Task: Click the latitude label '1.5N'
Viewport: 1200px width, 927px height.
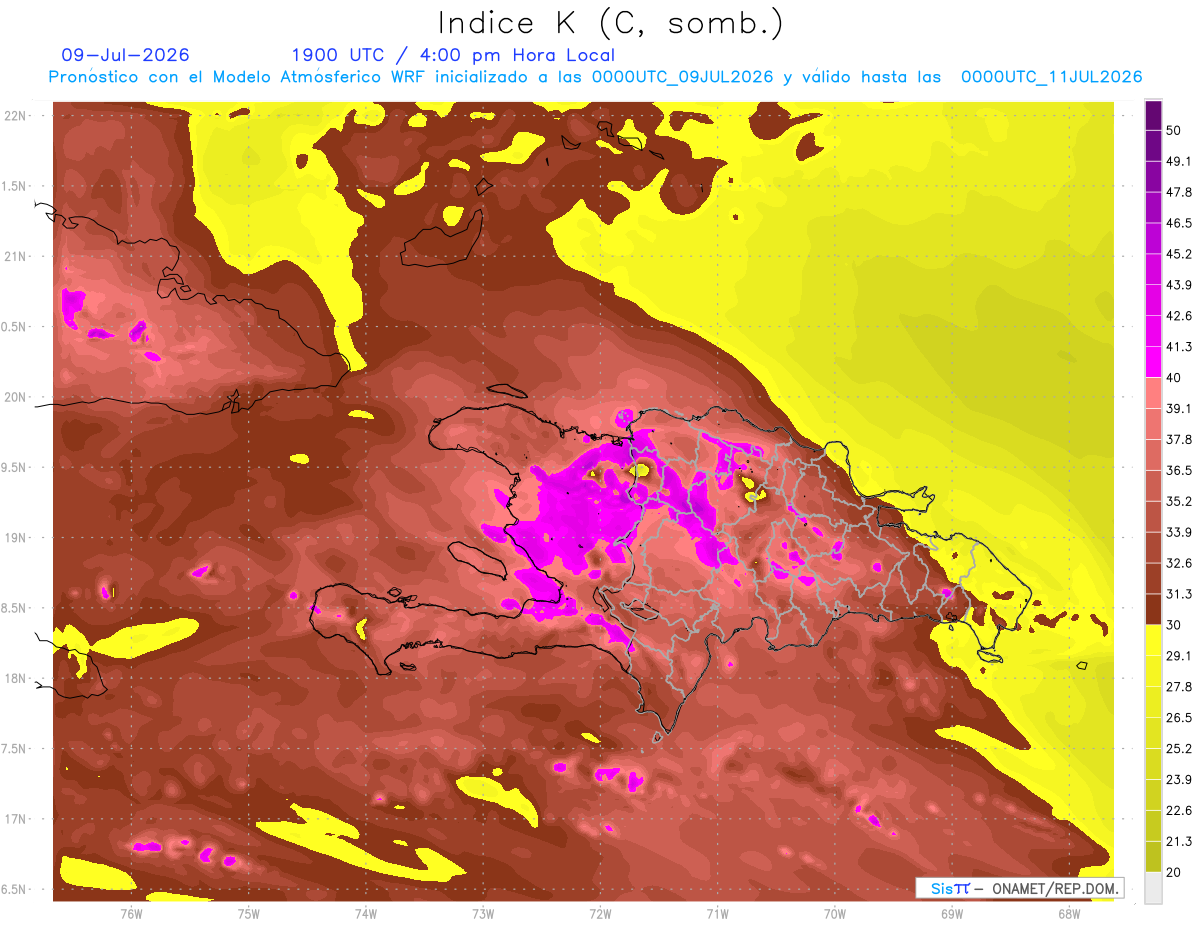Action: (14, 186)
